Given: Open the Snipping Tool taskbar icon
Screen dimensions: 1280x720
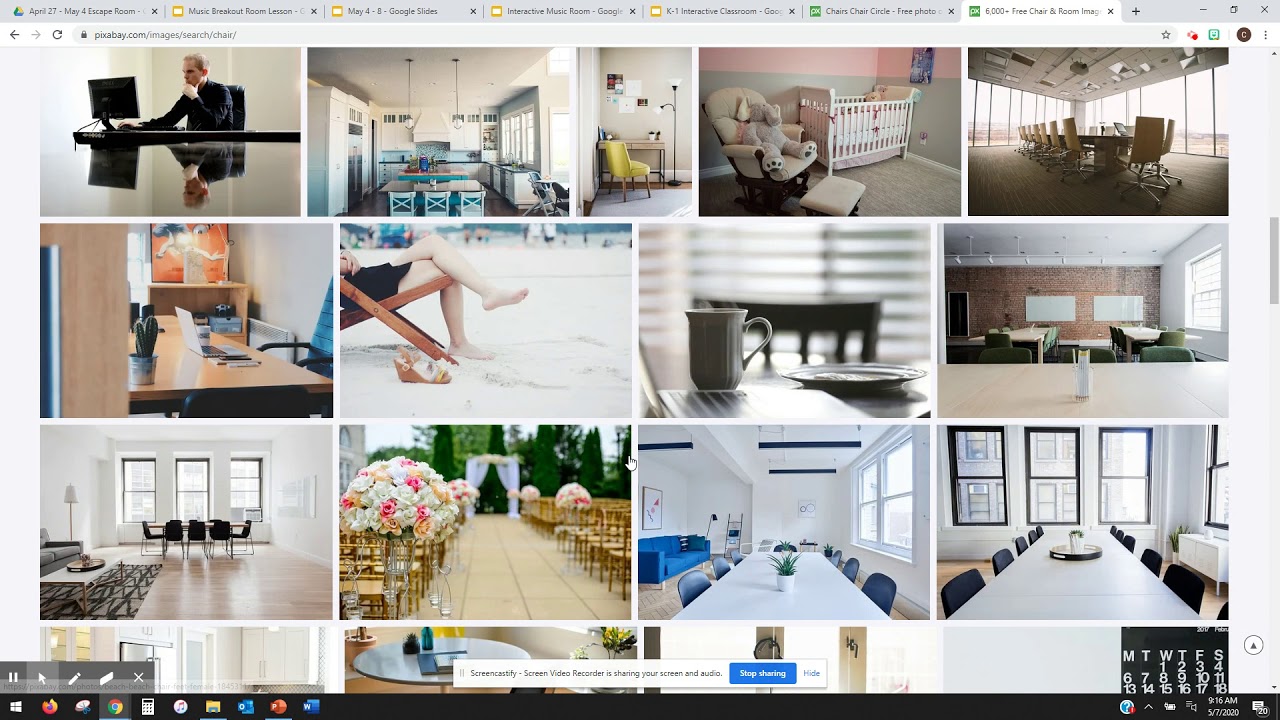Looking at the screenshot, I should click(x=83, y=707).
